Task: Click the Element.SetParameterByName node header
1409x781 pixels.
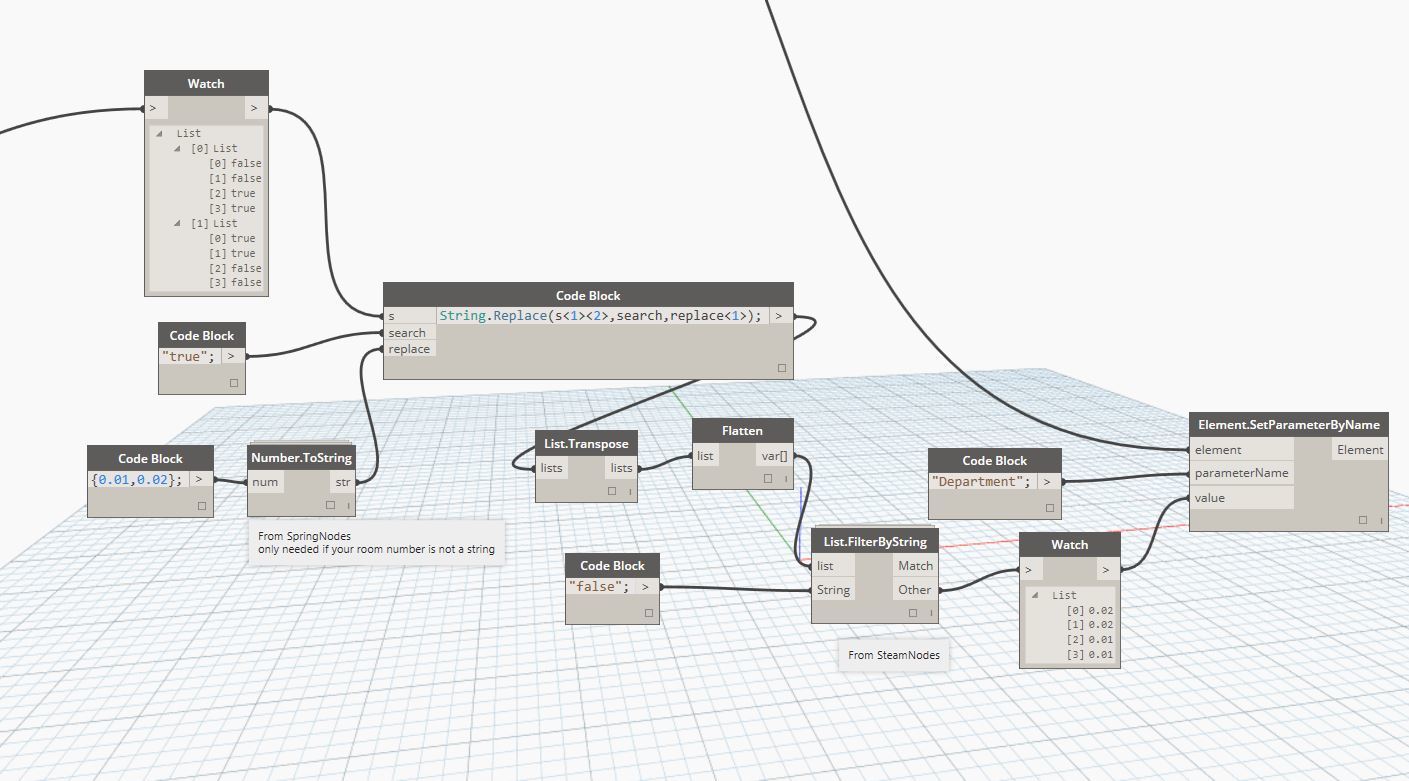Action: [1289, 425]
